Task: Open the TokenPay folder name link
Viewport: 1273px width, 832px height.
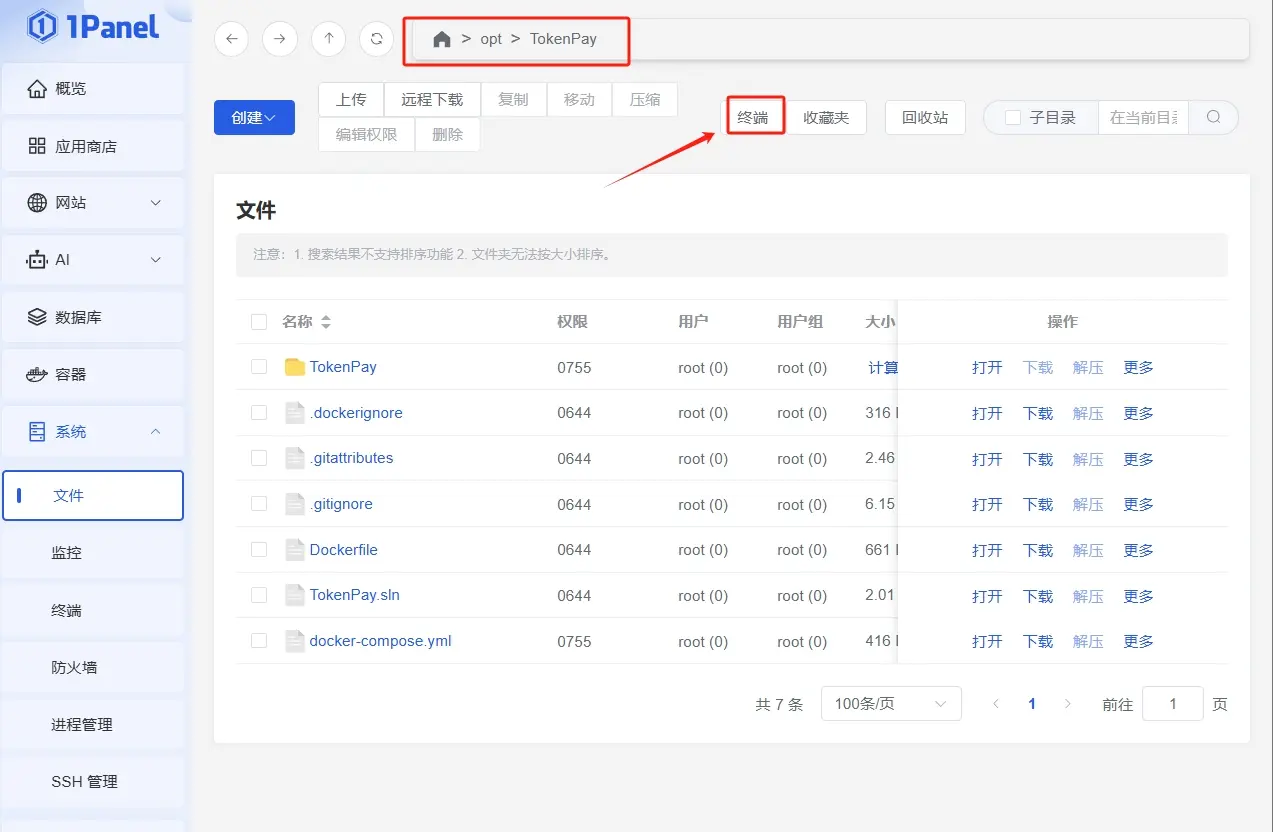Action: coord(343,367)
